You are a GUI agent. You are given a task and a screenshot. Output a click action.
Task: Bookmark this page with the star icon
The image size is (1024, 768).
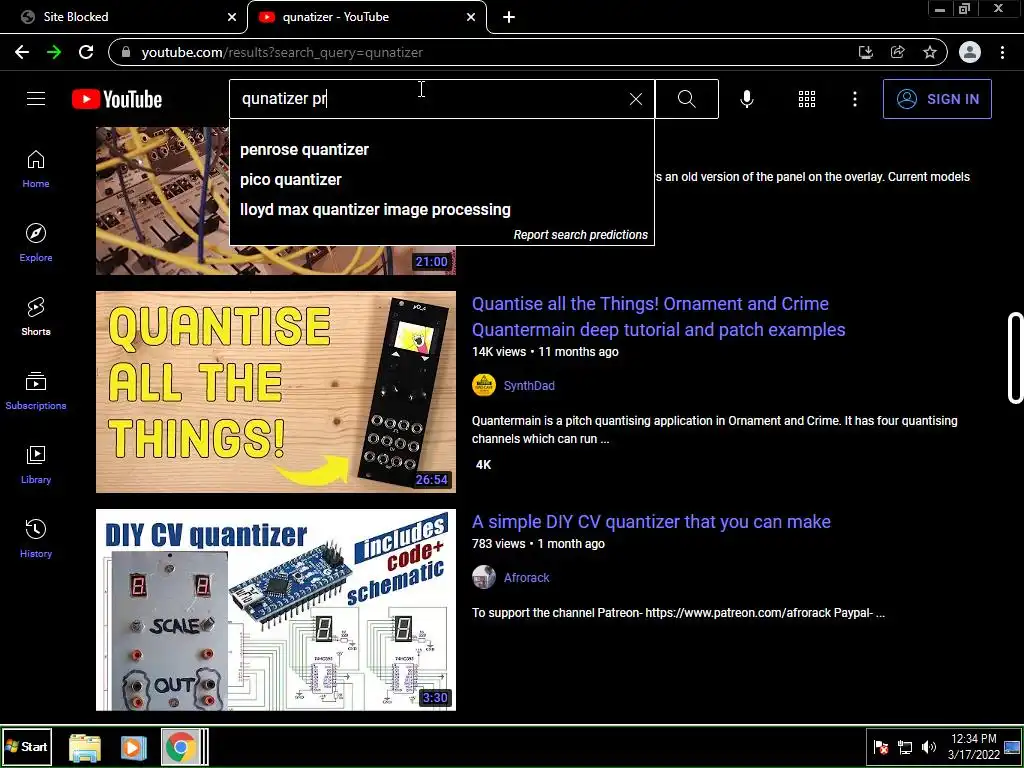pyautogui.click(x=930, y=52)
